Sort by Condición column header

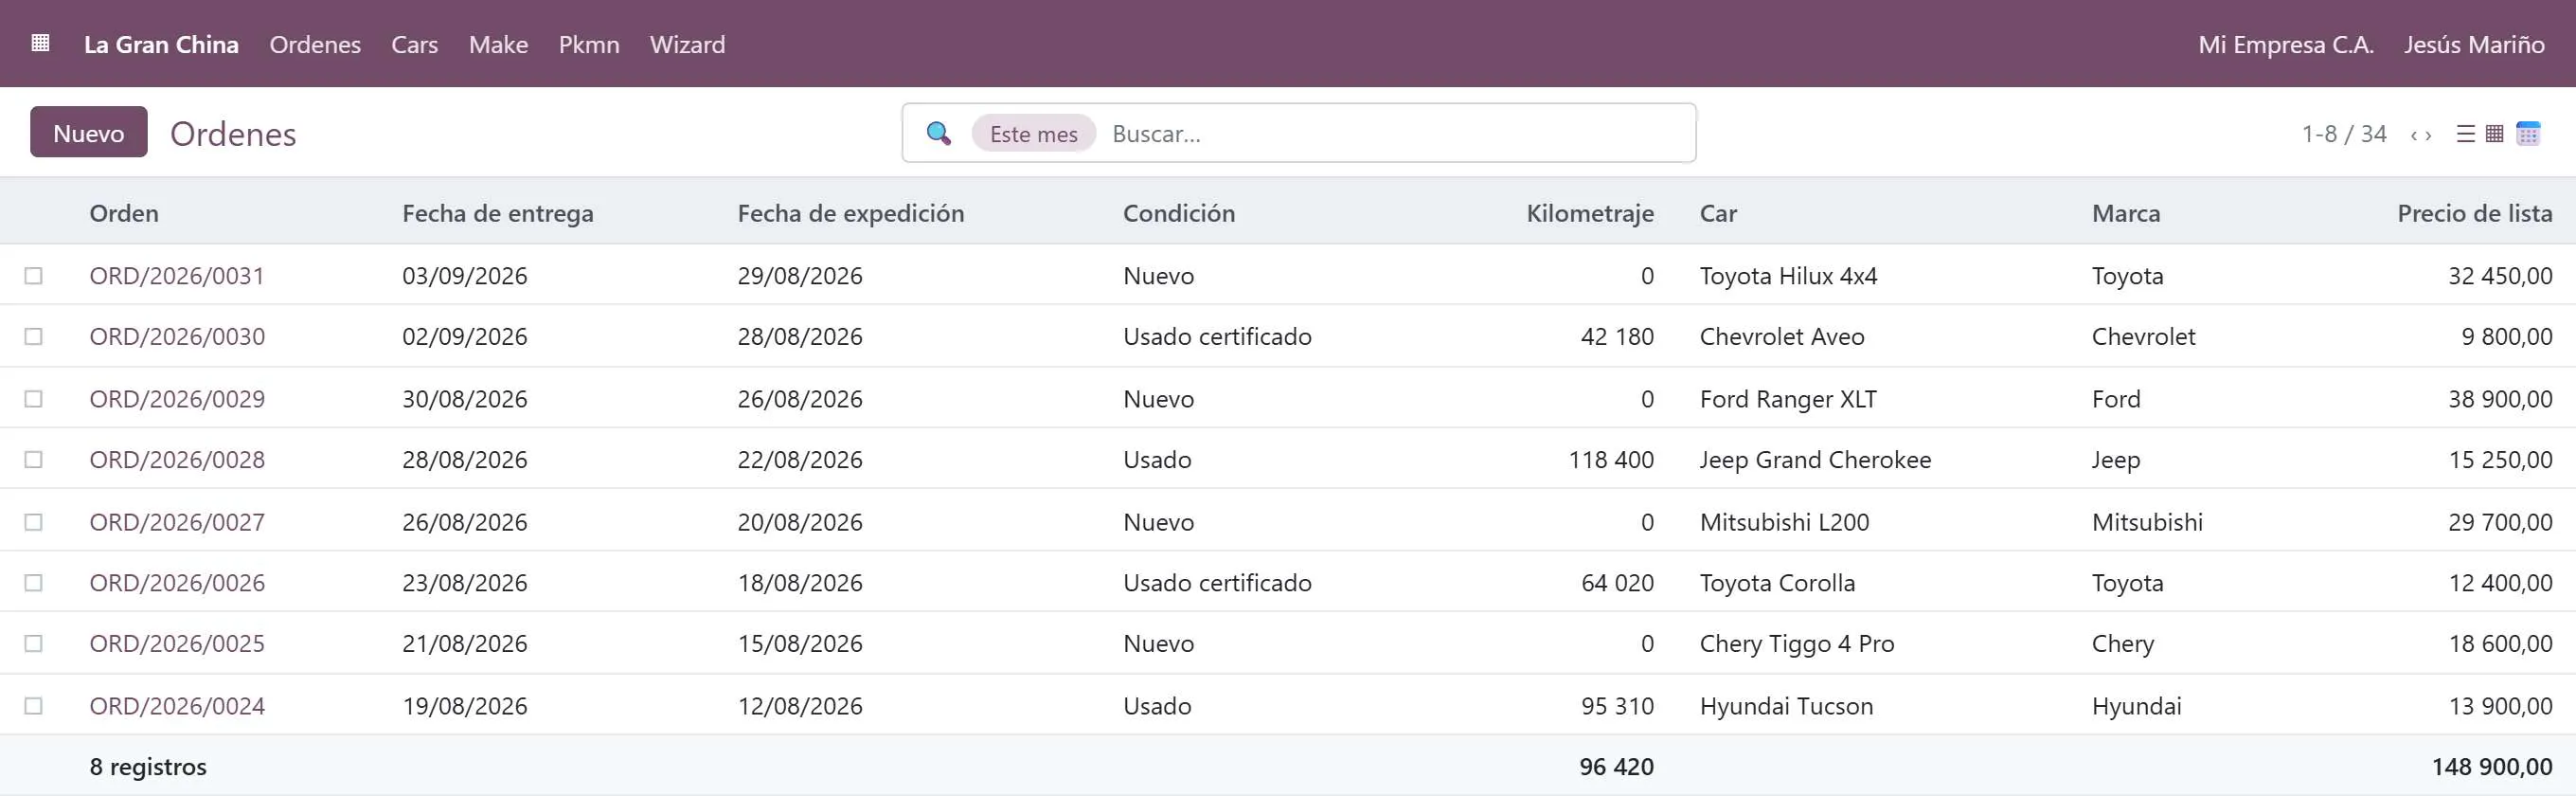1179,213
